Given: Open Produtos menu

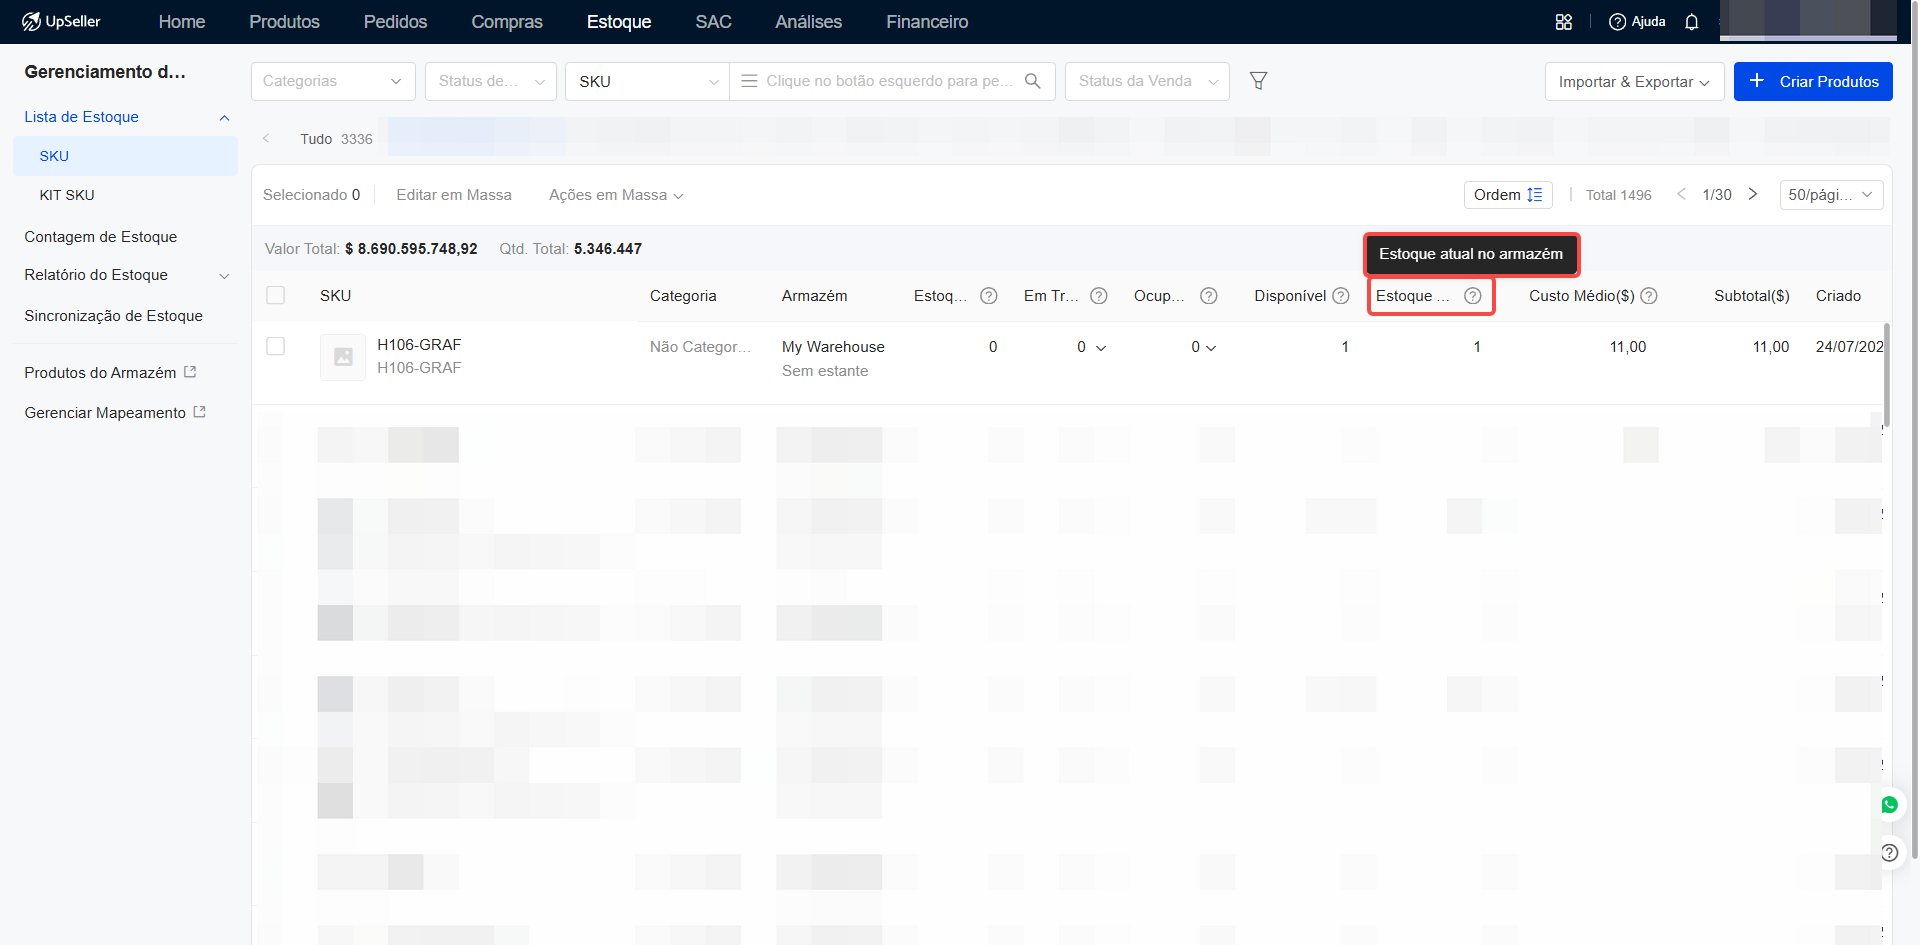Looking at the screenshot, I should [285, 22].
